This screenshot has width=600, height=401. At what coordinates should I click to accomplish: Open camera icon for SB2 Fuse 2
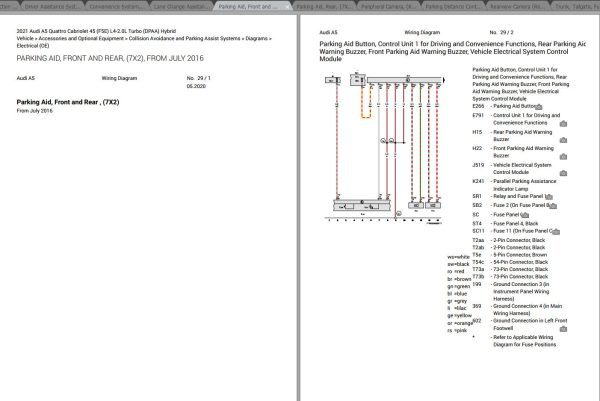click(x=553, y=206)
